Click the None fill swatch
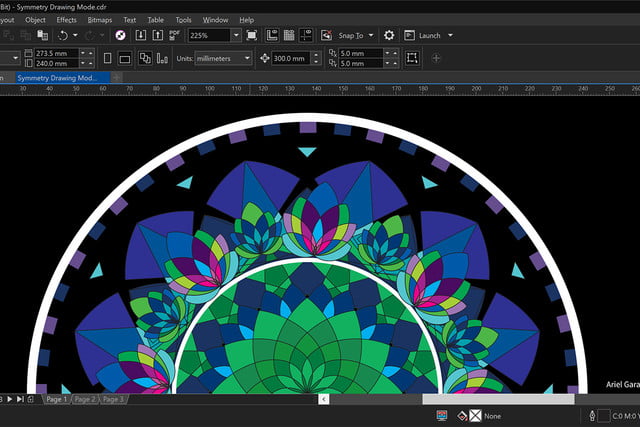The width and height of the screenshot is (640, 427). pos(475,416)
